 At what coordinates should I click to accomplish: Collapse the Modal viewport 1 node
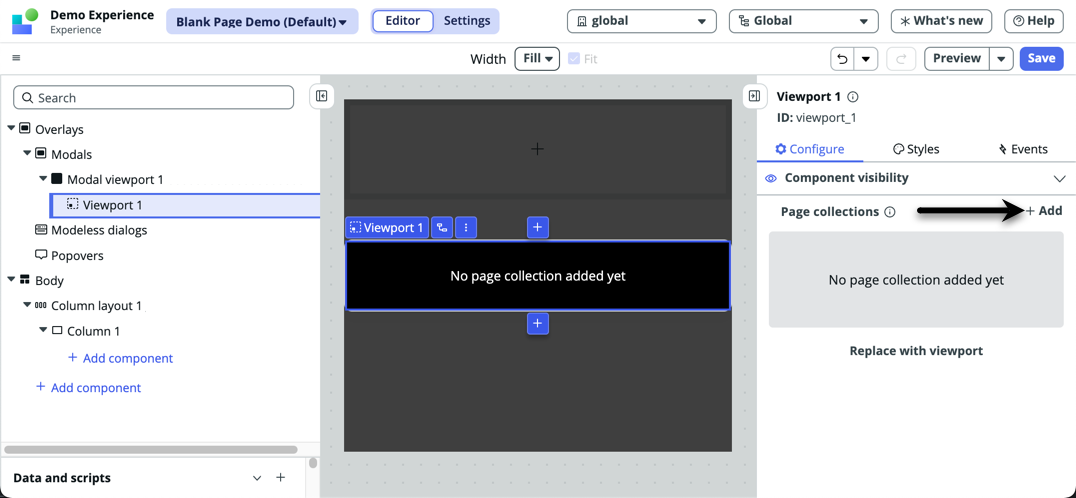point(43,179)
